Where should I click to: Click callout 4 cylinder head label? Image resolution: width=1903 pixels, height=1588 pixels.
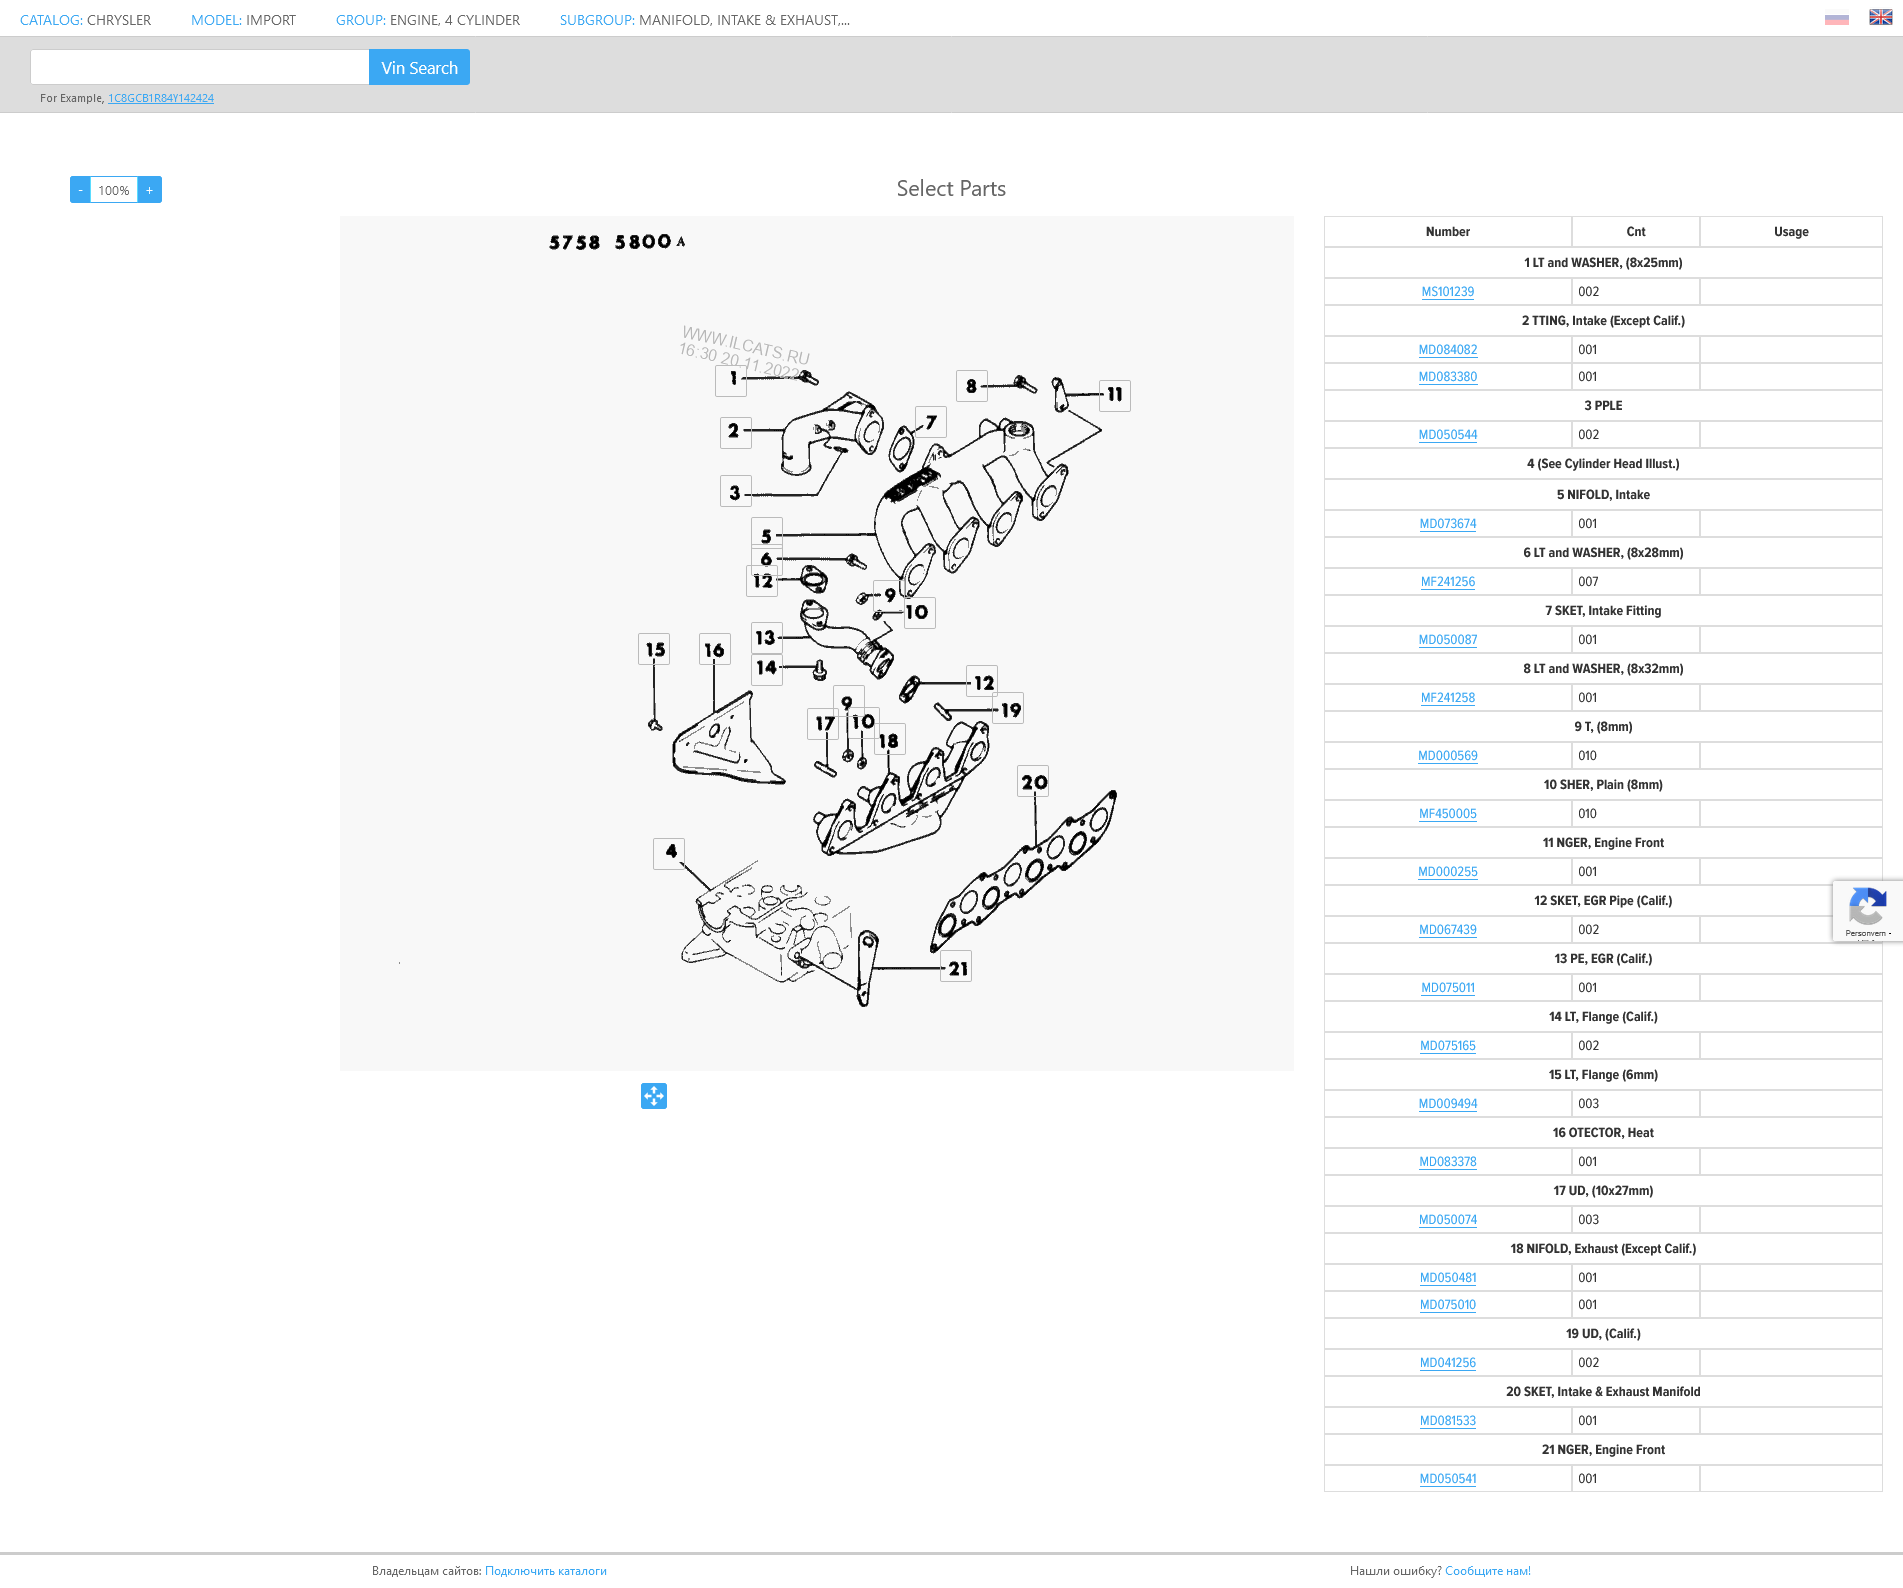pos(670,852)
